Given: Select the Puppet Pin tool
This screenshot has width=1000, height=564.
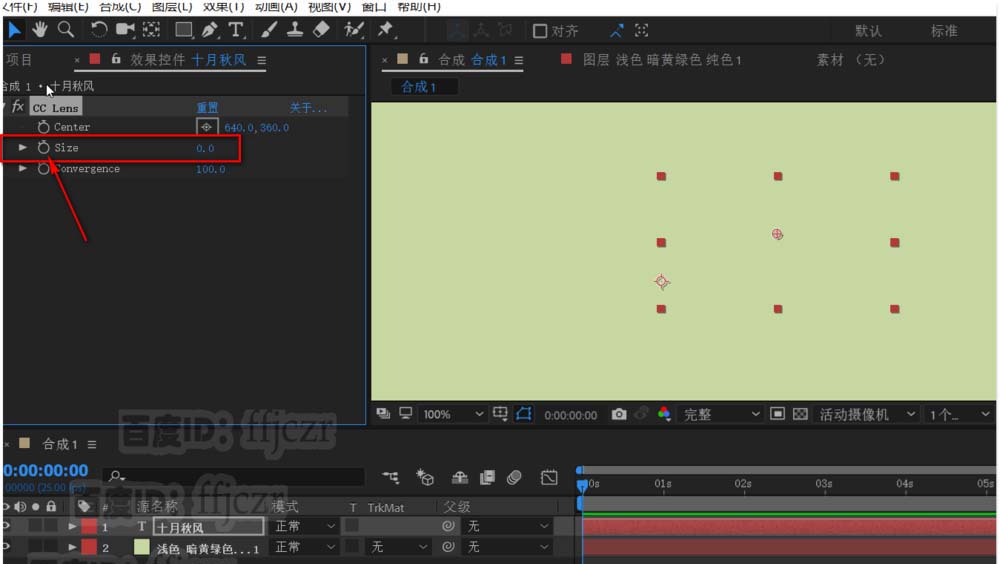Looking at the screenshot, I should 385,29.
